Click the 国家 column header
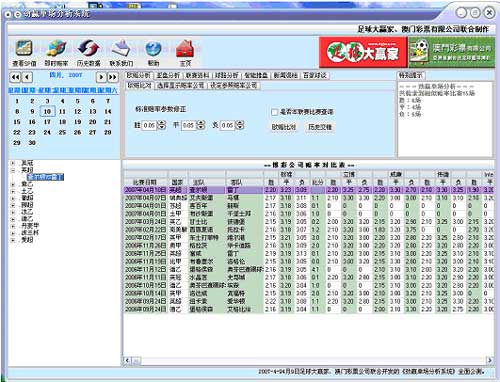 tap(178, 182)
